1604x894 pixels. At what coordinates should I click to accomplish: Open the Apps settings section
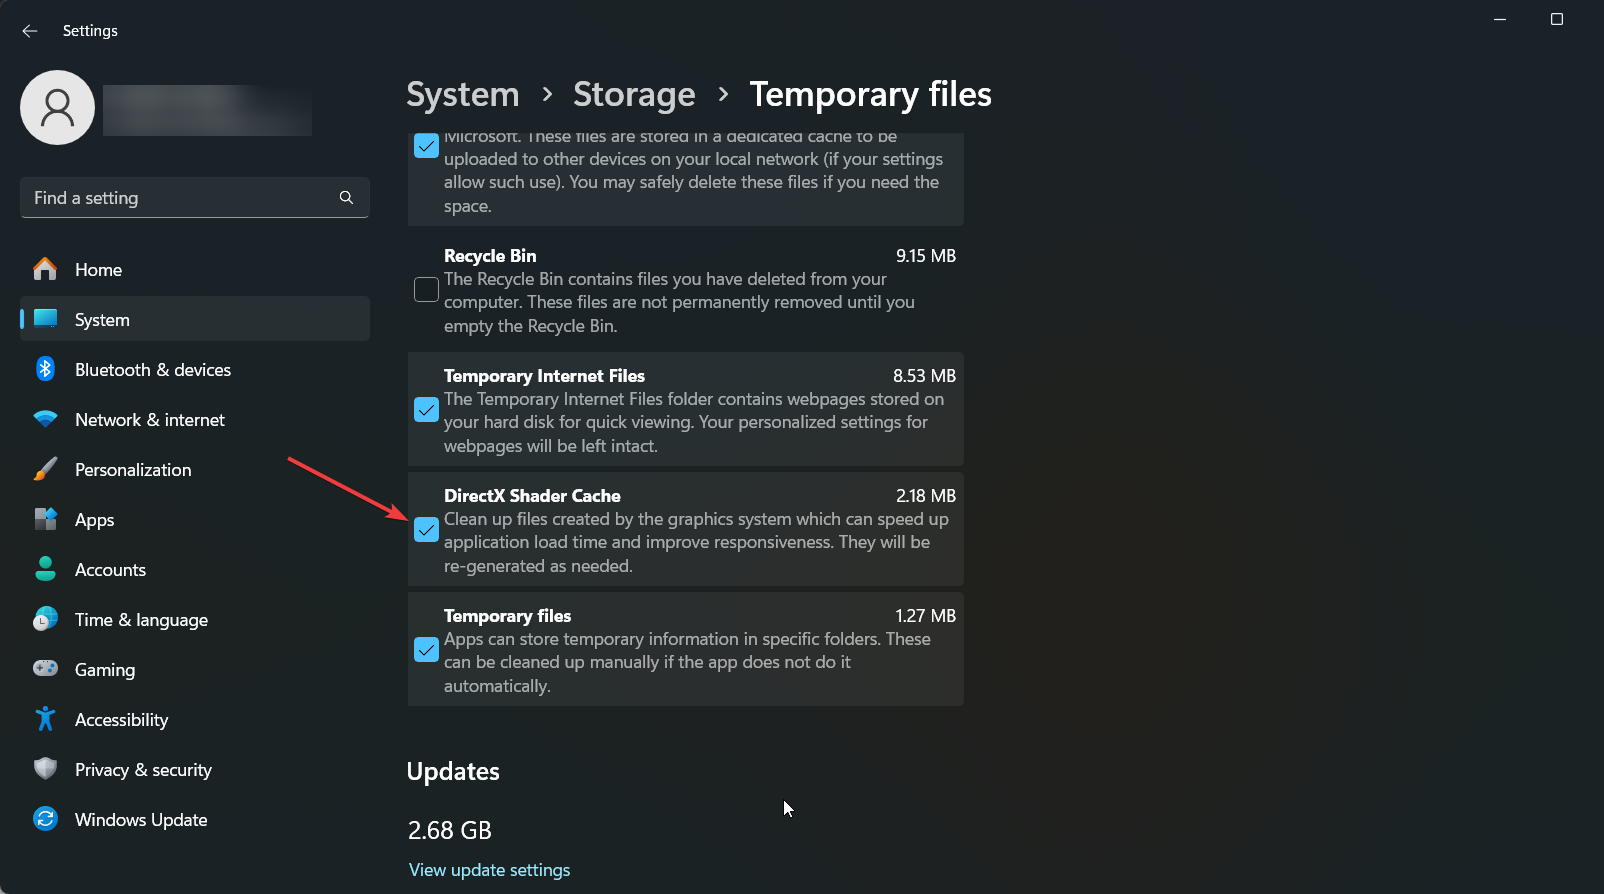(x=95, y=520)
